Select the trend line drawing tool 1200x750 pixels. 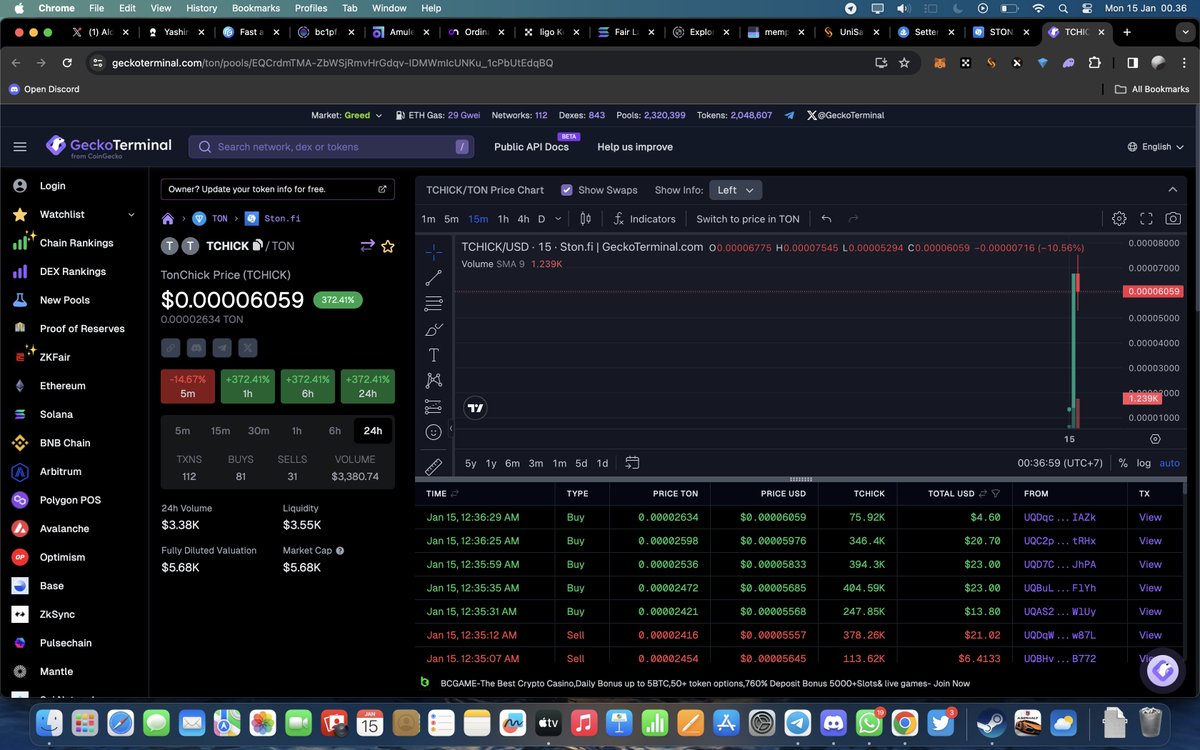pos(433,278)
